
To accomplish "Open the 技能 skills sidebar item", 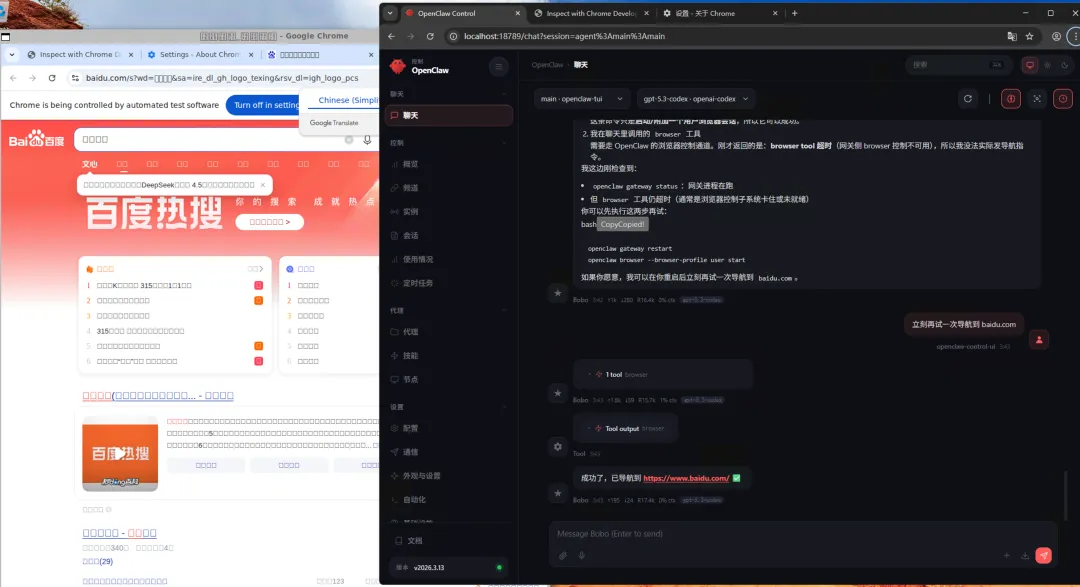I will 448,356.
